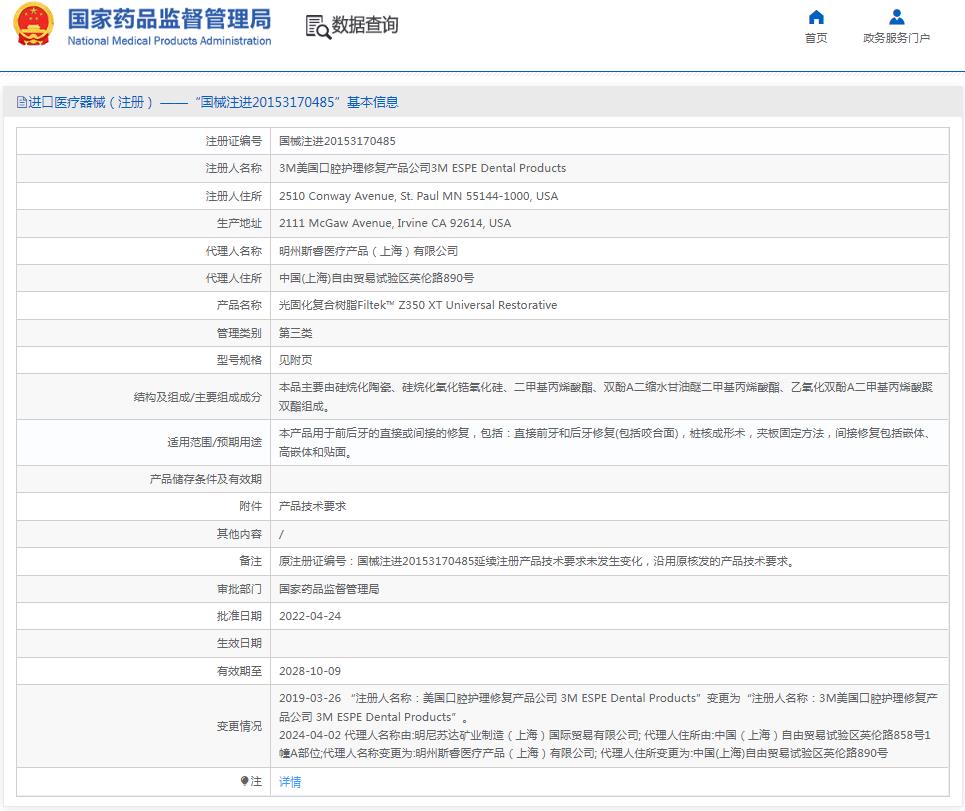Viewport: 965px width, 811px height.
Task: Click the 代理人名称 row label
Action: click(x=234, y=250)
